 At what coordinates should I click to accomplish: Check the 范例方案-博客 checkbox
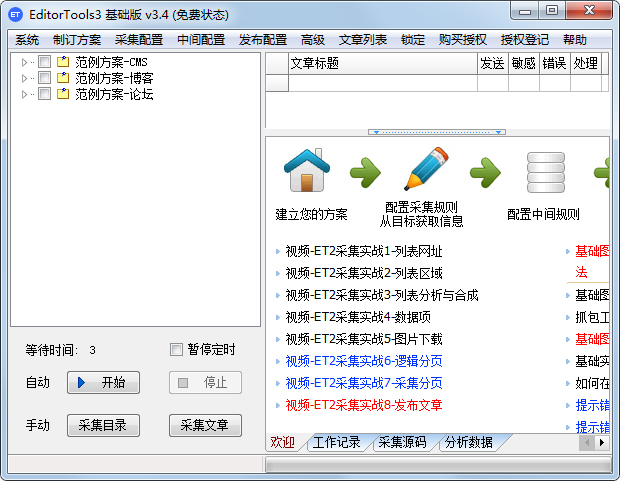44,78
